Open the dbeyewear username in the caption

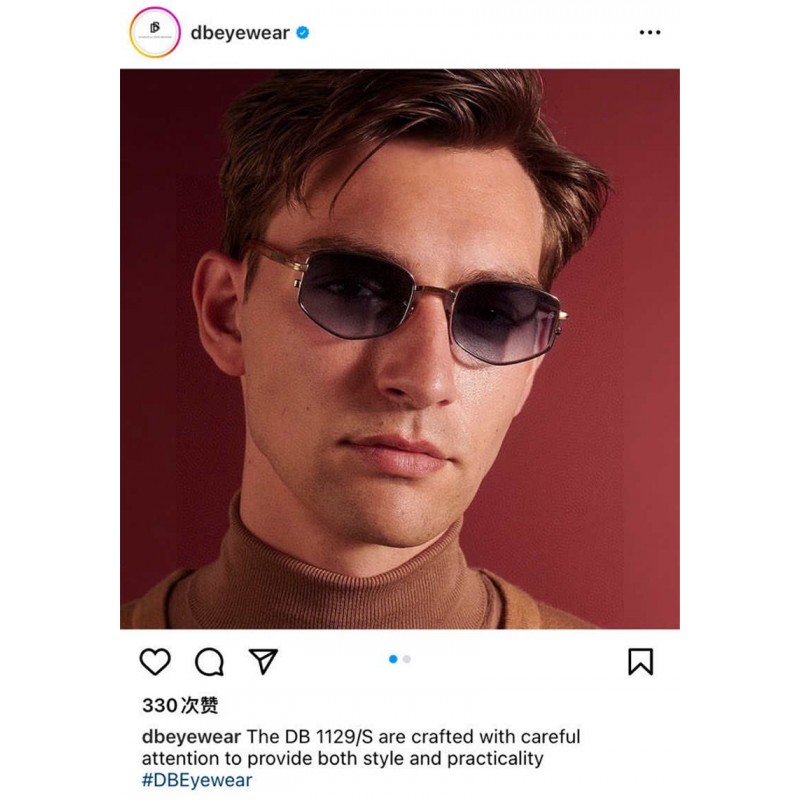point(191,737)
